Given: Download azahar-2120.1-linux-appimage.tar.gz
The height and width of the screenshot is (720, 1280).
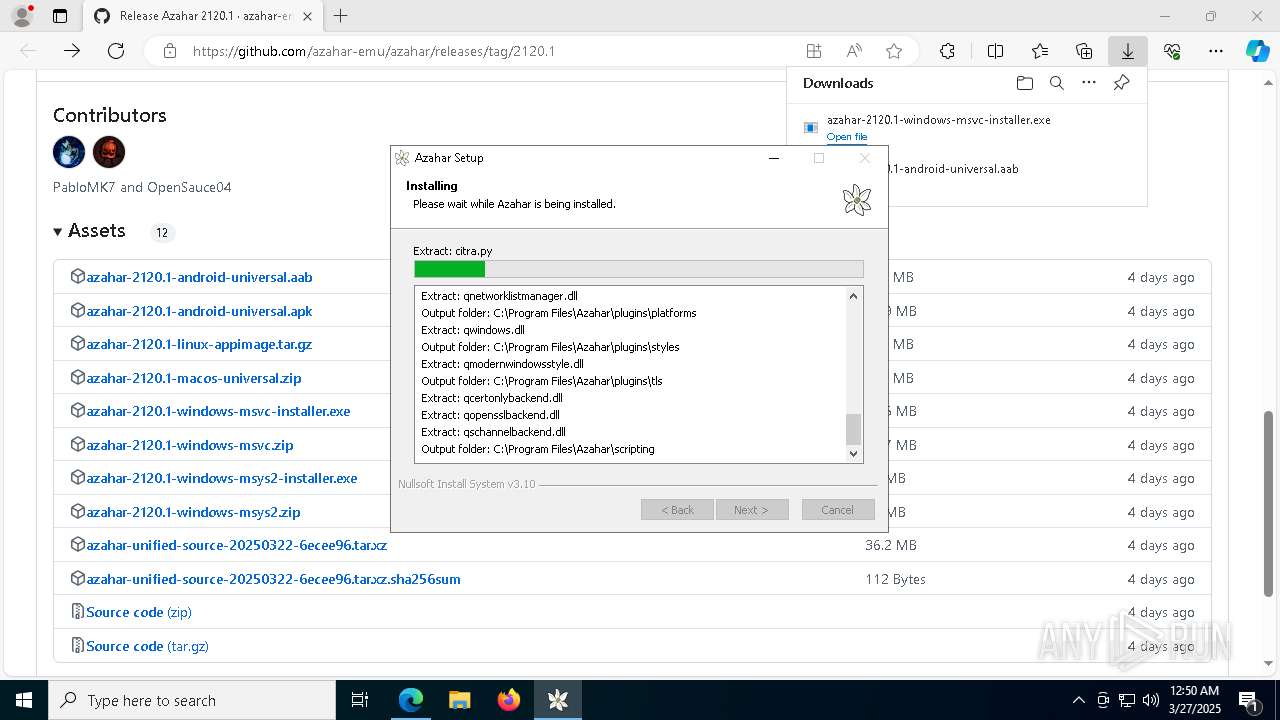Looking at the screenshot, I should coord(199,344).
